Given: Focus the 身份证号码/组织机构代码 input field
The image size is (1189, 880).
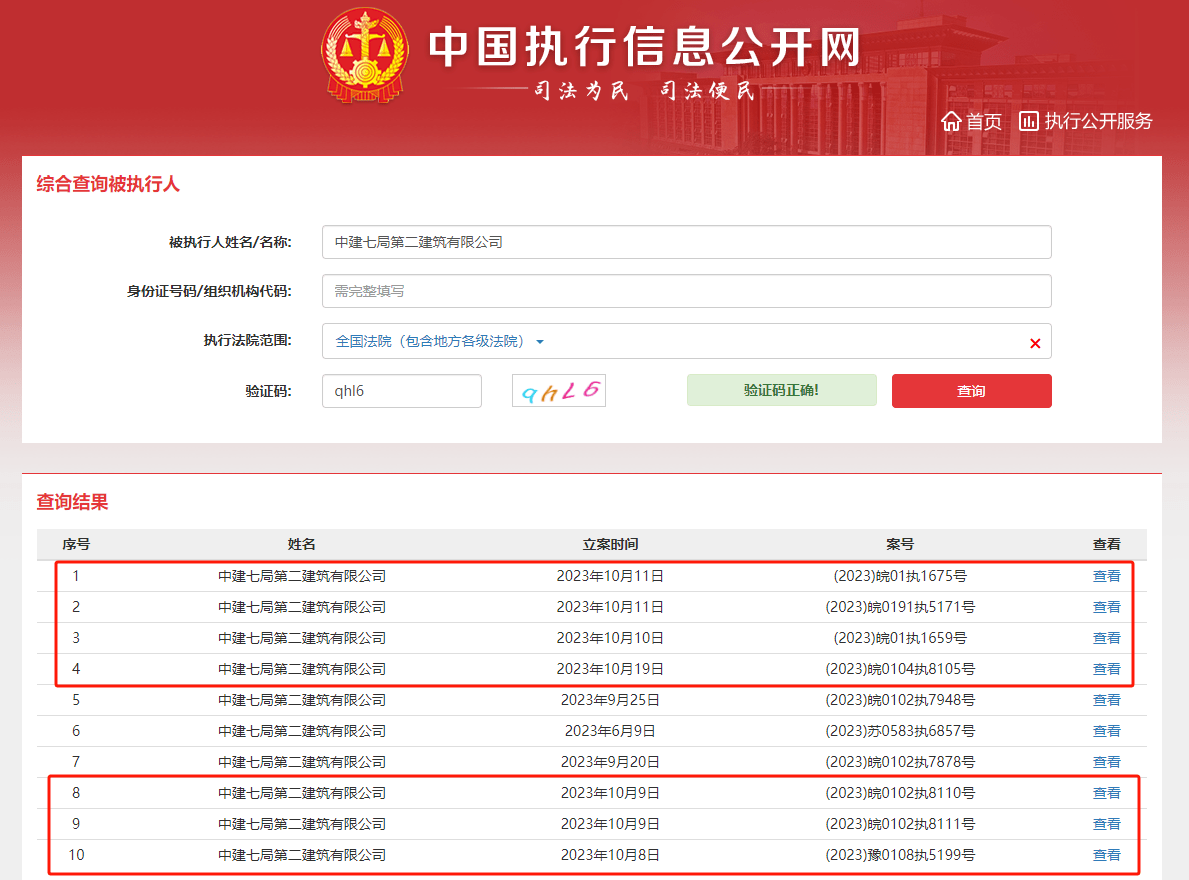Looking at the screenshot, I should point(686,291).
